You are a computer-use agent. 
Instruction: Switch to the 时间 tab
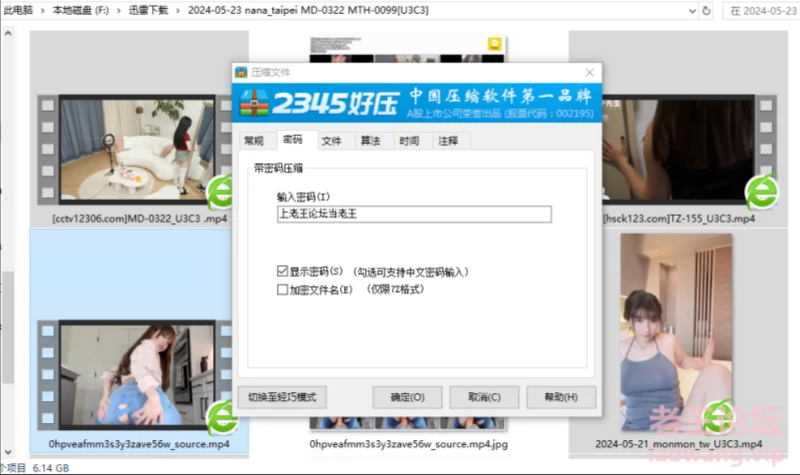click(x=409, y=141)
